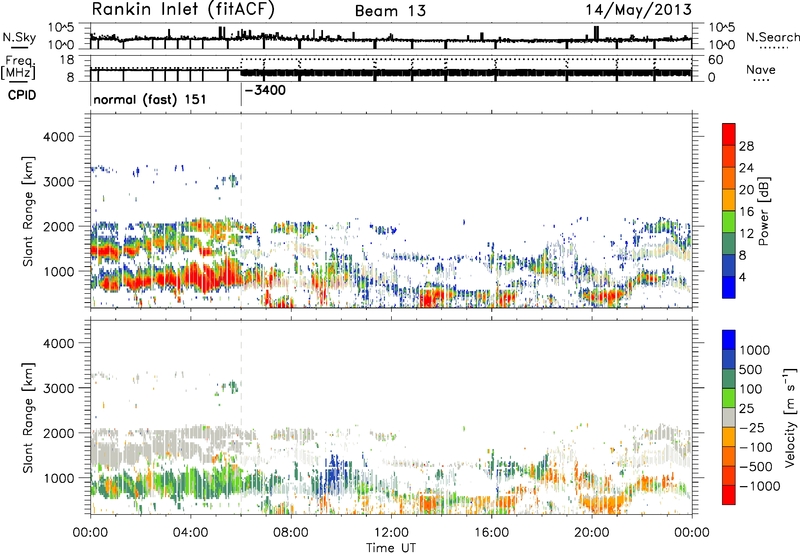Click the 'N.Search' legend label

click(772, 37)
